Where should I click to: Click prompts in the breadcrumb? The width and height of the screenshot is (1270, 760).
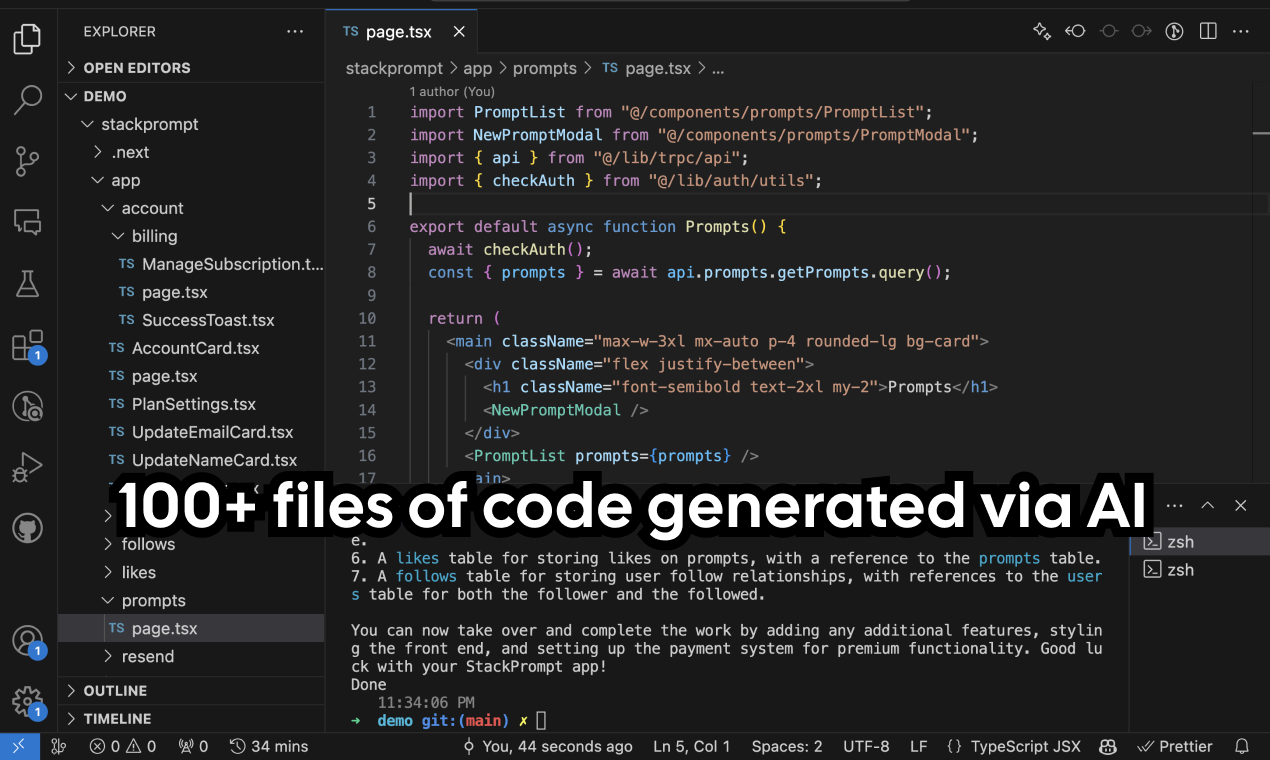point(544,69)
